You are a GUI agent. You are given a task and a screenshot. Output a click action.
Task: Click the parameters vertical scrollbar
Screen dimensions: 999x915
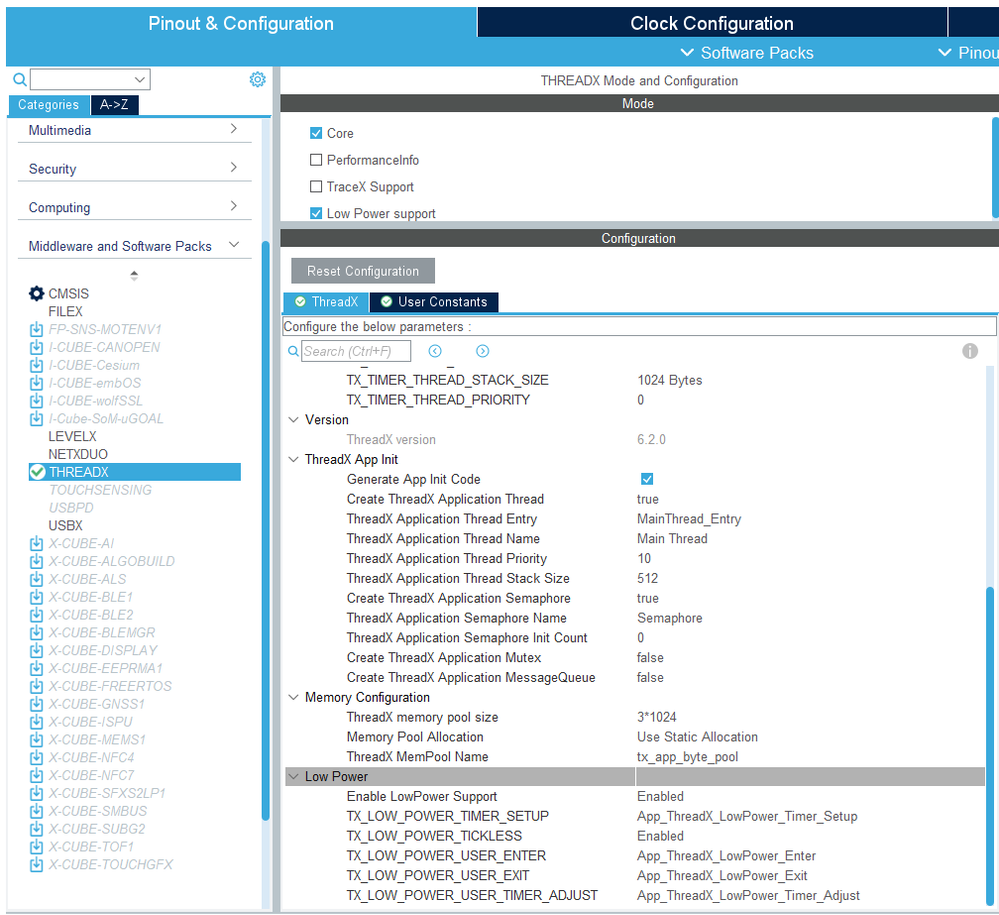pos(989,744)
